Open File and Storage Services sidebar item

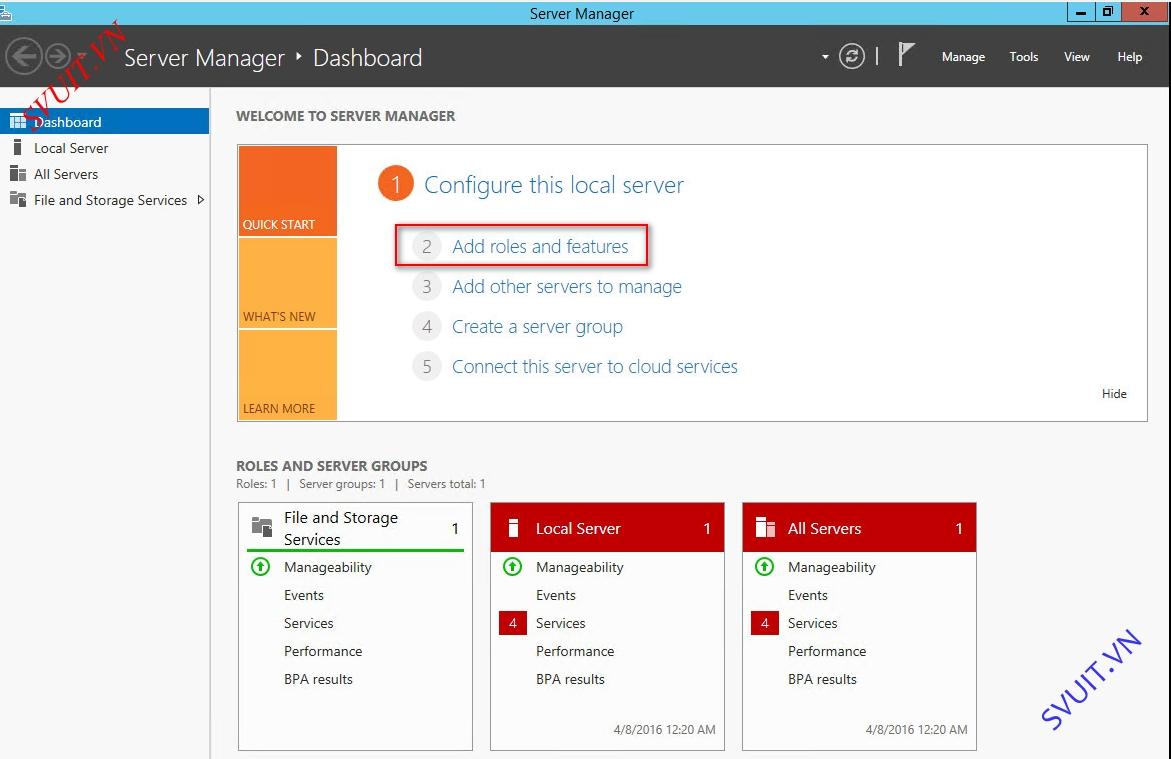click(105, 200)
